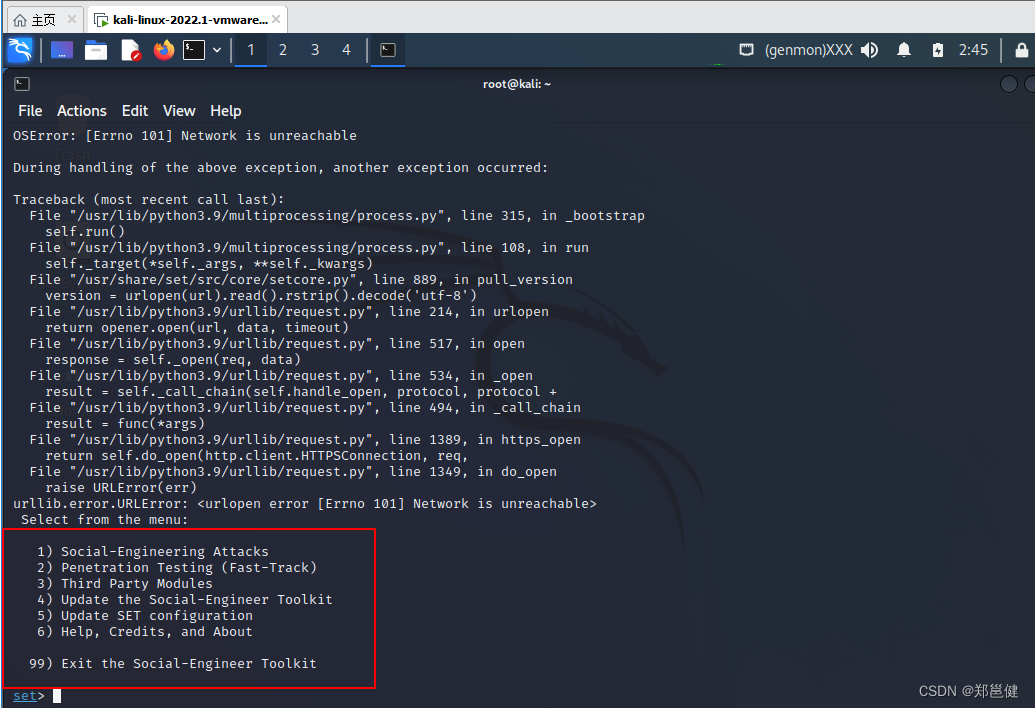Click the show desktop panel icon
The height and width of the screenshot is (708, 1035).
point(61,50)
